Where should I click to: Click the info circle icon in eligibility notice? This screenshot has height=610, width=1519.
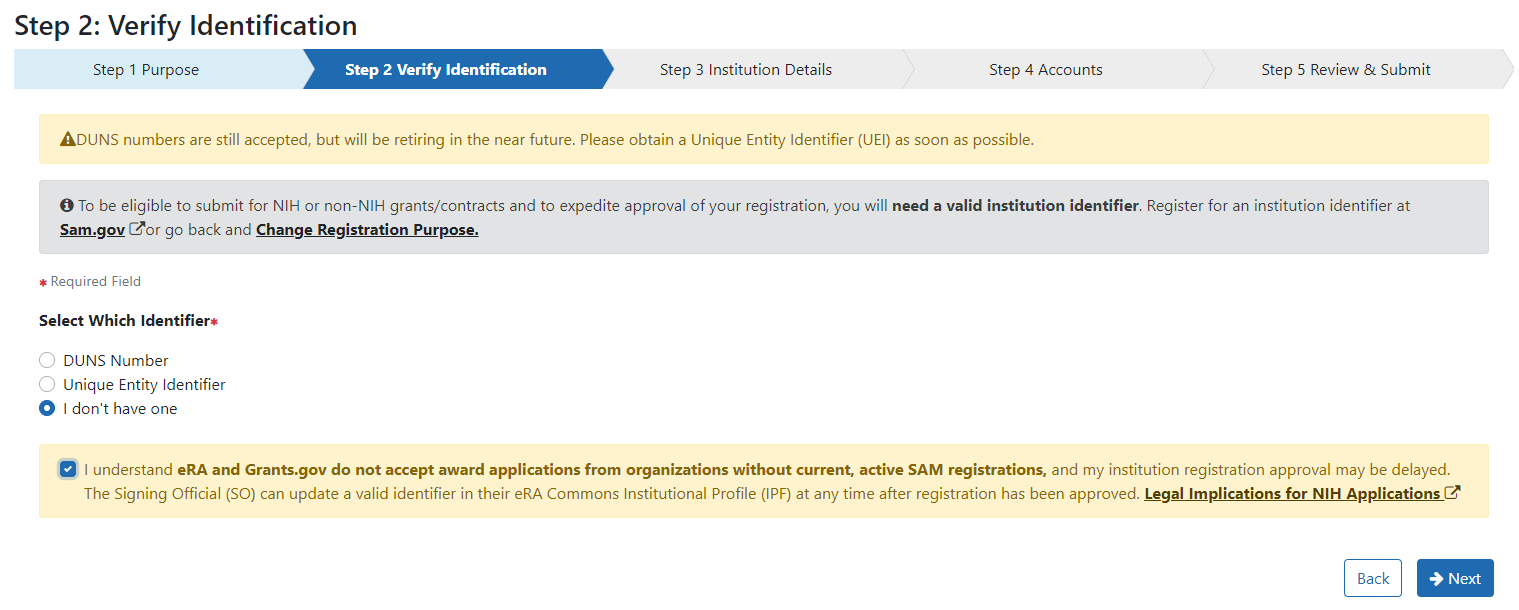(67, 206)
